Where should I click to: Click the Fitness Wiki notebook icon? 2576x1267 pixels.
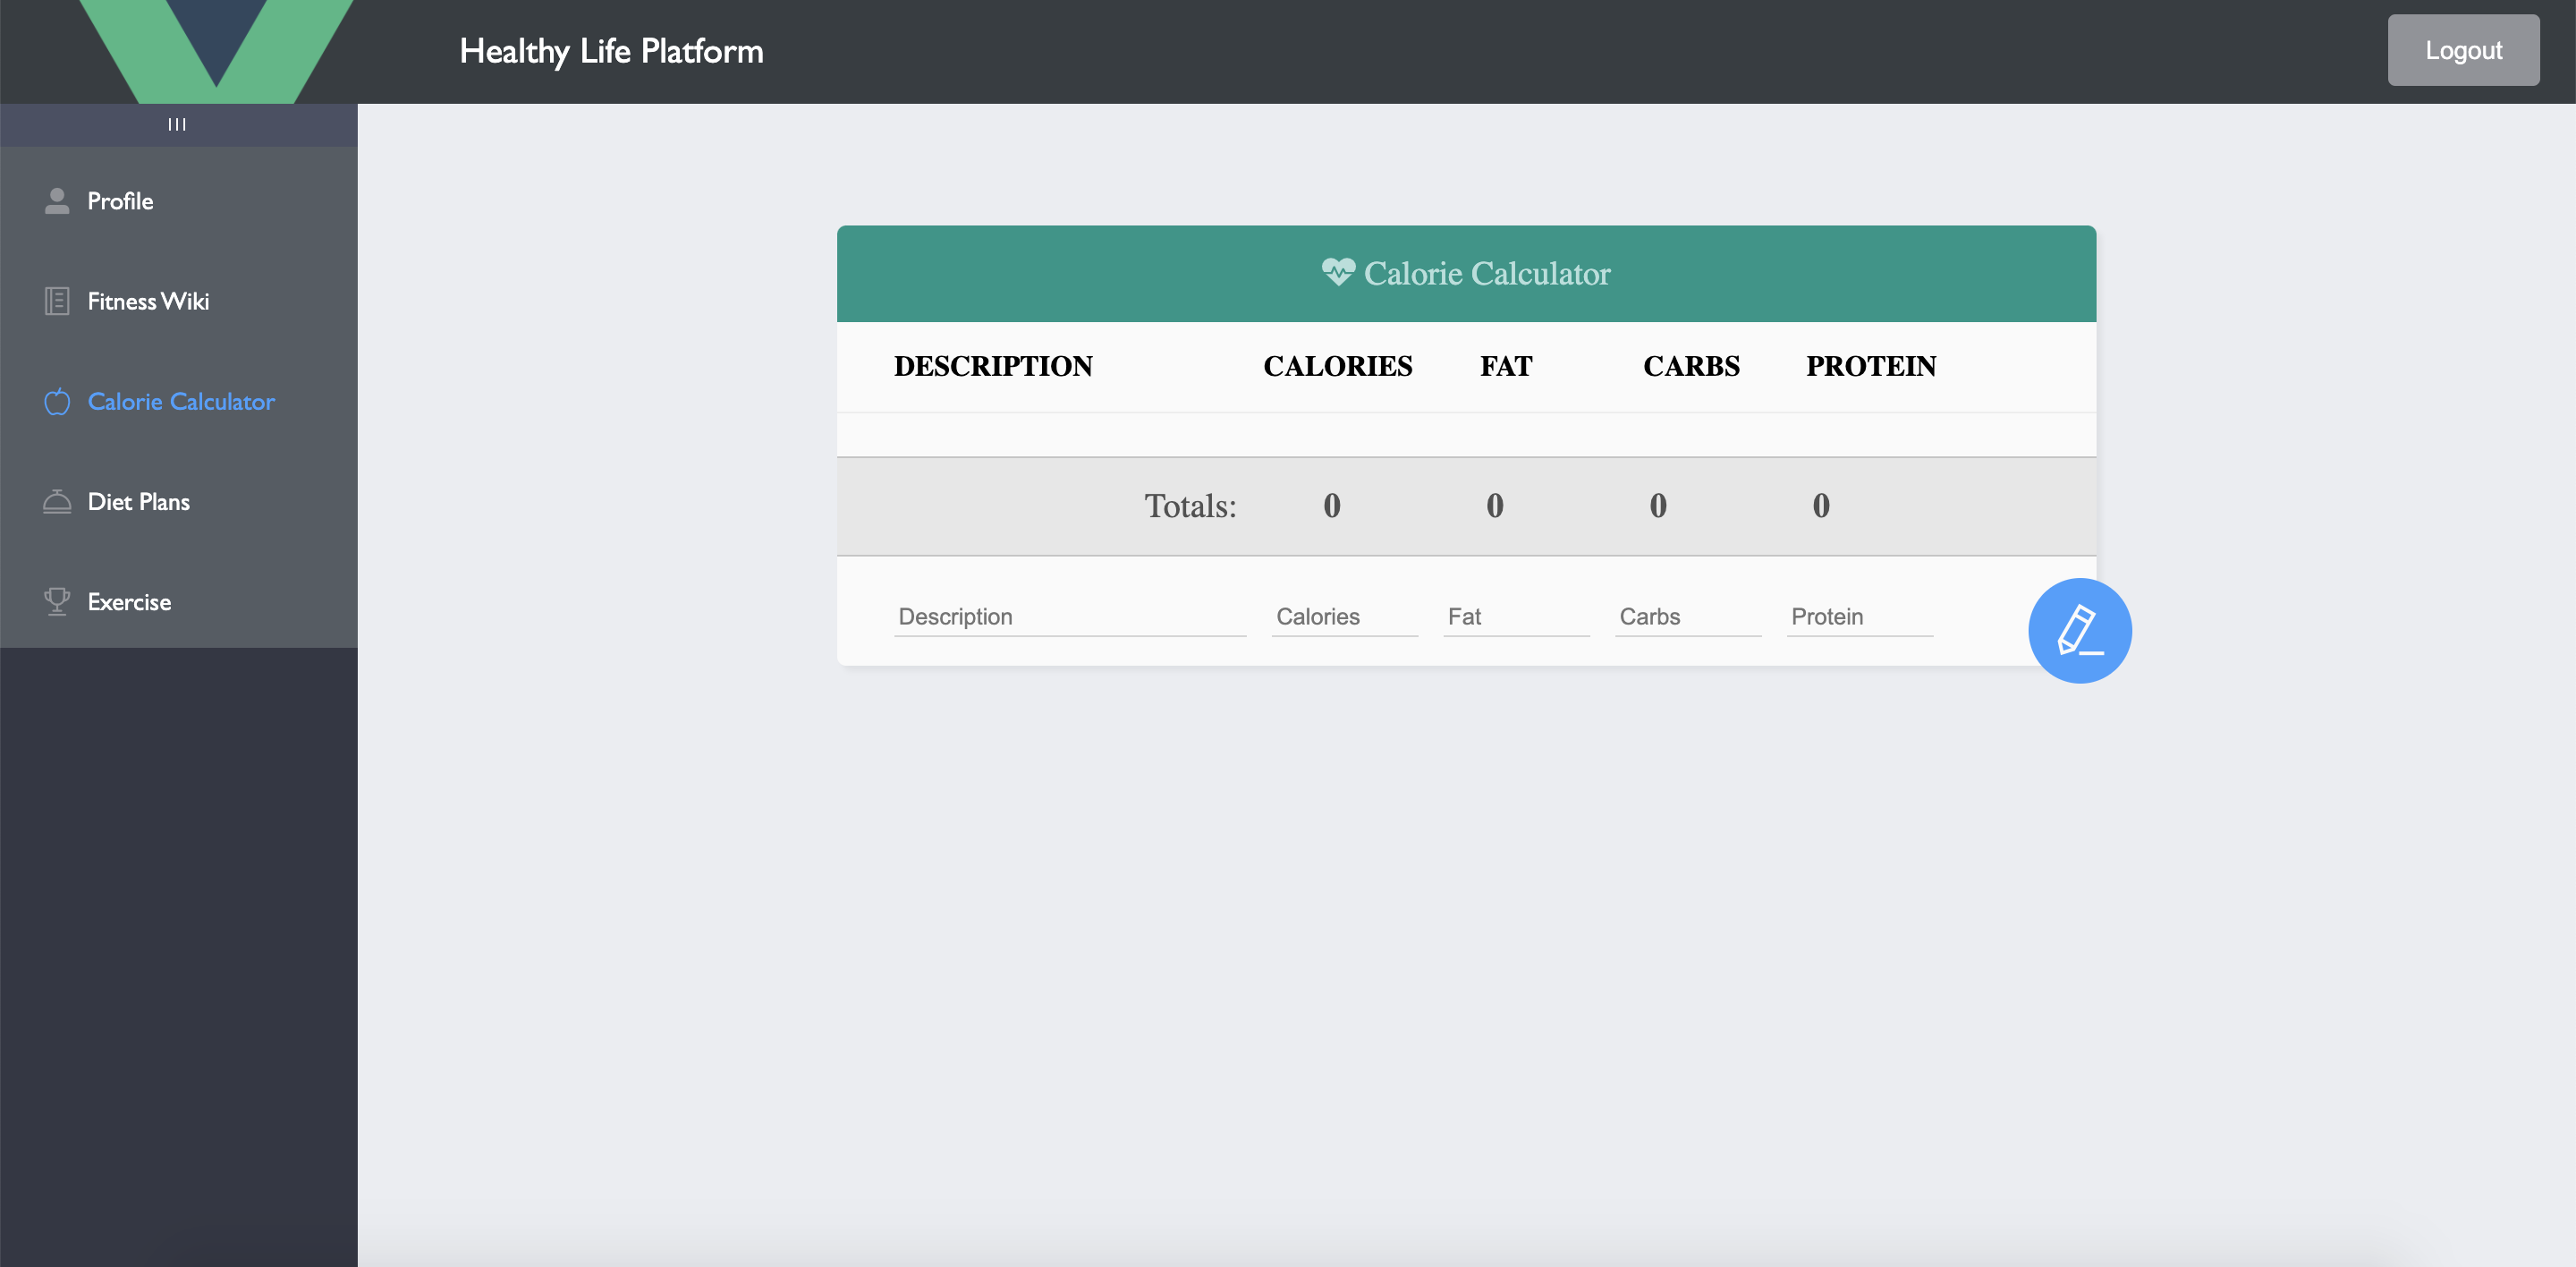[57, 301]
